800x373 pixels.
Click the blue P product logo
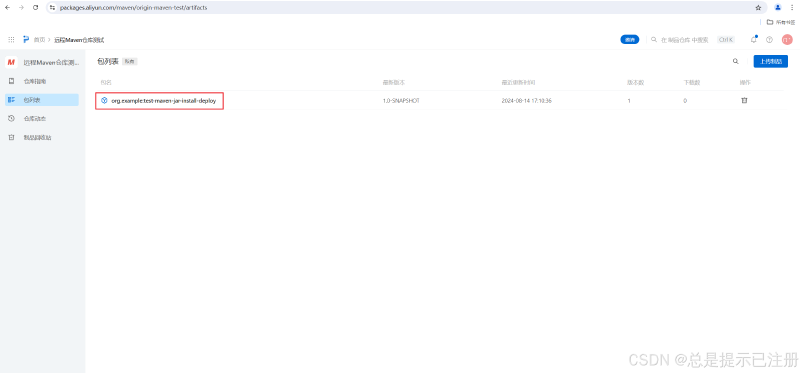26,39
